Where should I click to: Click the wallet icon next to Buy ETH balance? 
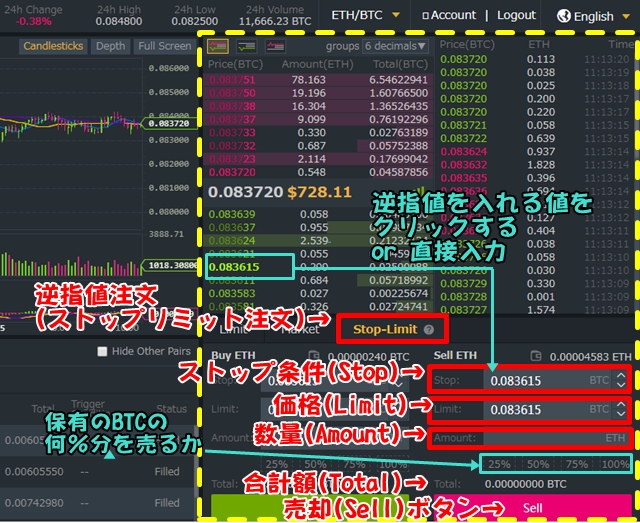314,356
